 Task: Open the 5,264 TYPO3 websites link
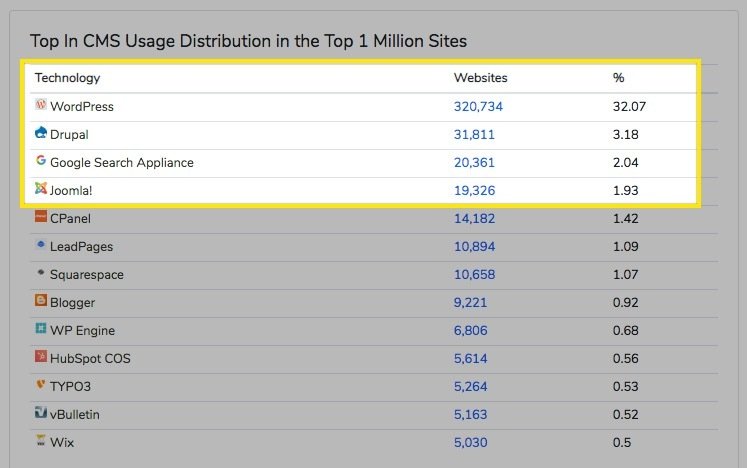(x=470, y=387)
